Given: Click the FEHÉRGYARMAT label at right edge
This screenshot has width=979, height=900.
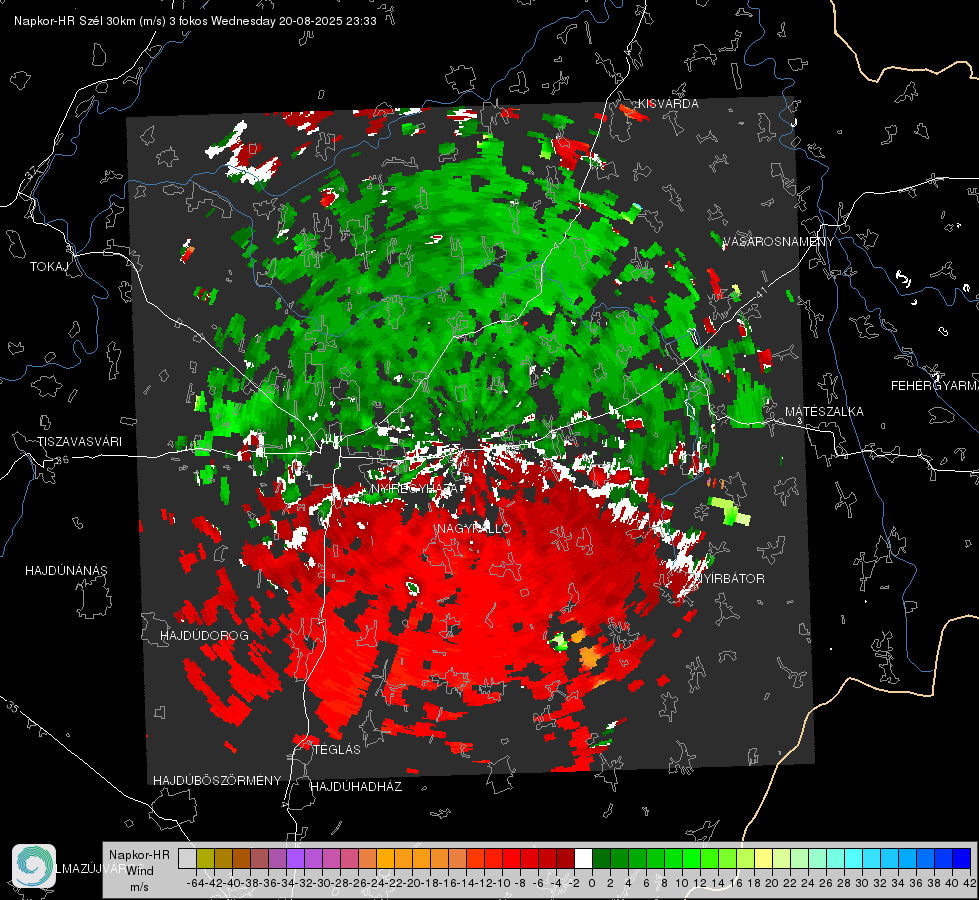Looking at the screenshot, I should [x=935, y=386].
